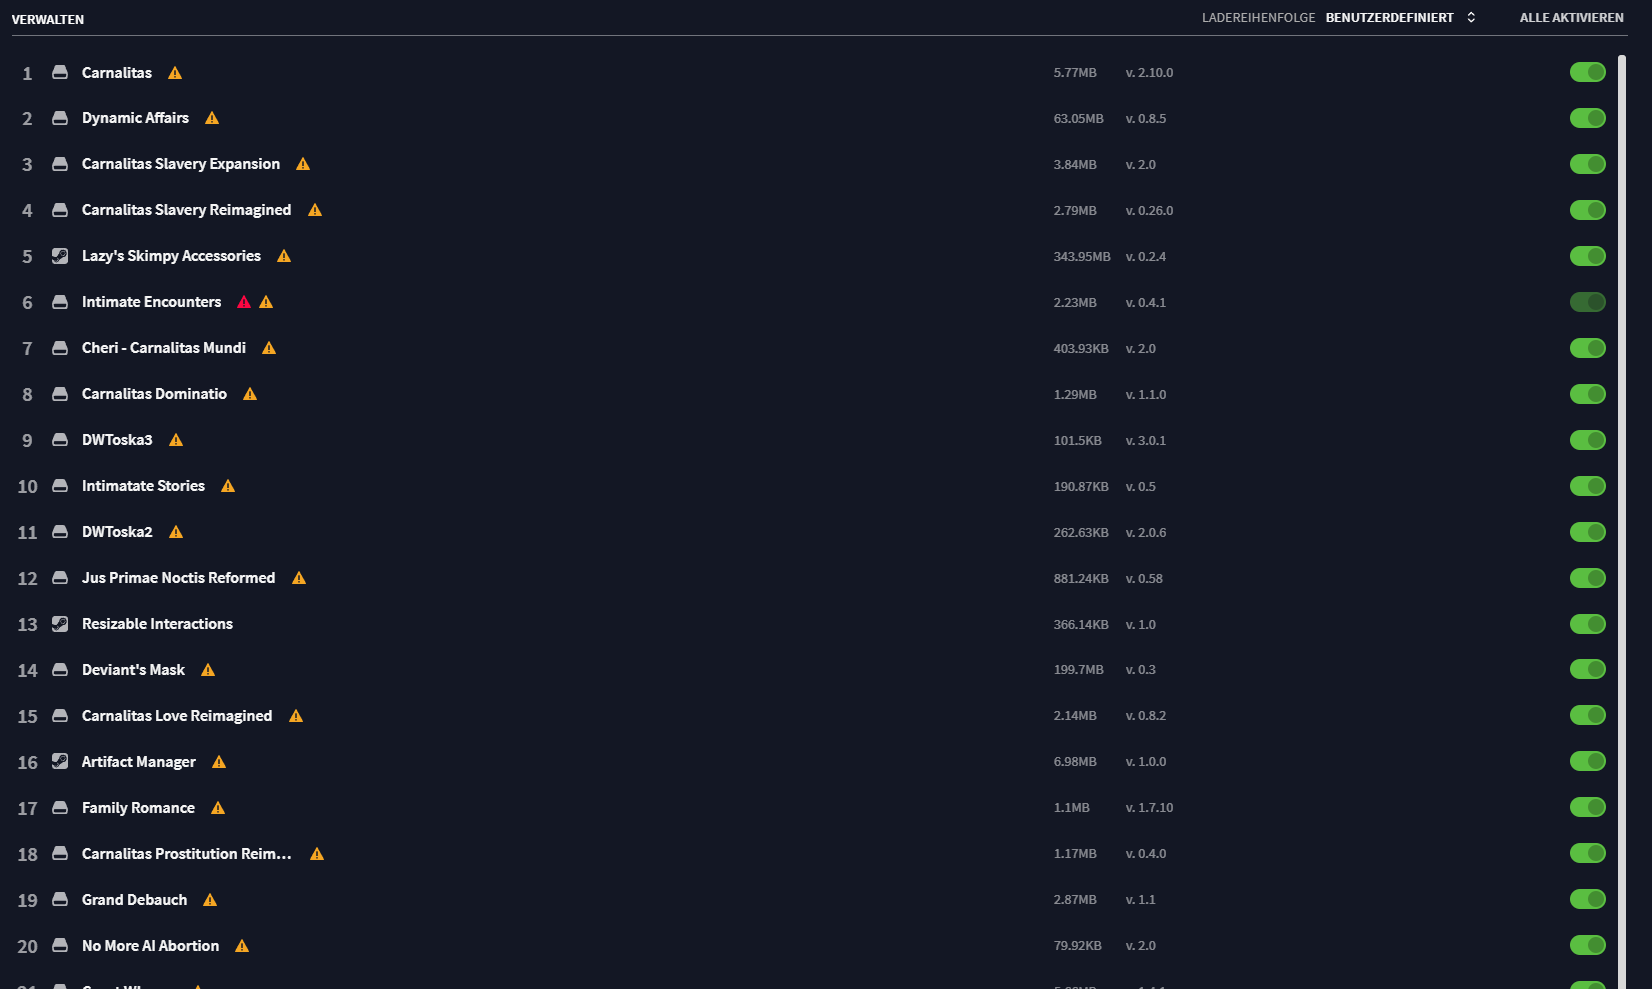This screenshot has height=989, width=1652.
Task: Disable the No More AI Abortion toggle
Action: pos(1588,945)
